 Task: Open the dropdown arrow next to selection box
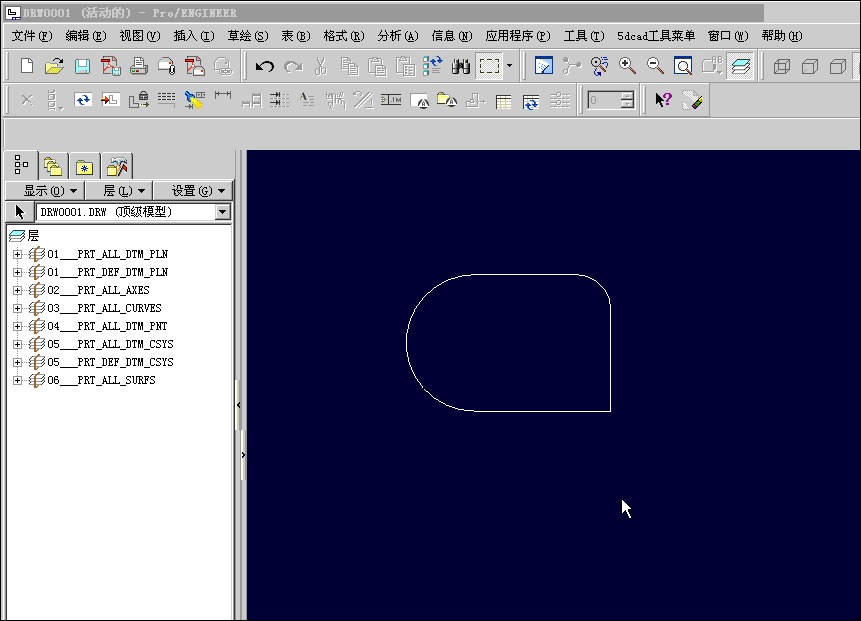point(510,66)
